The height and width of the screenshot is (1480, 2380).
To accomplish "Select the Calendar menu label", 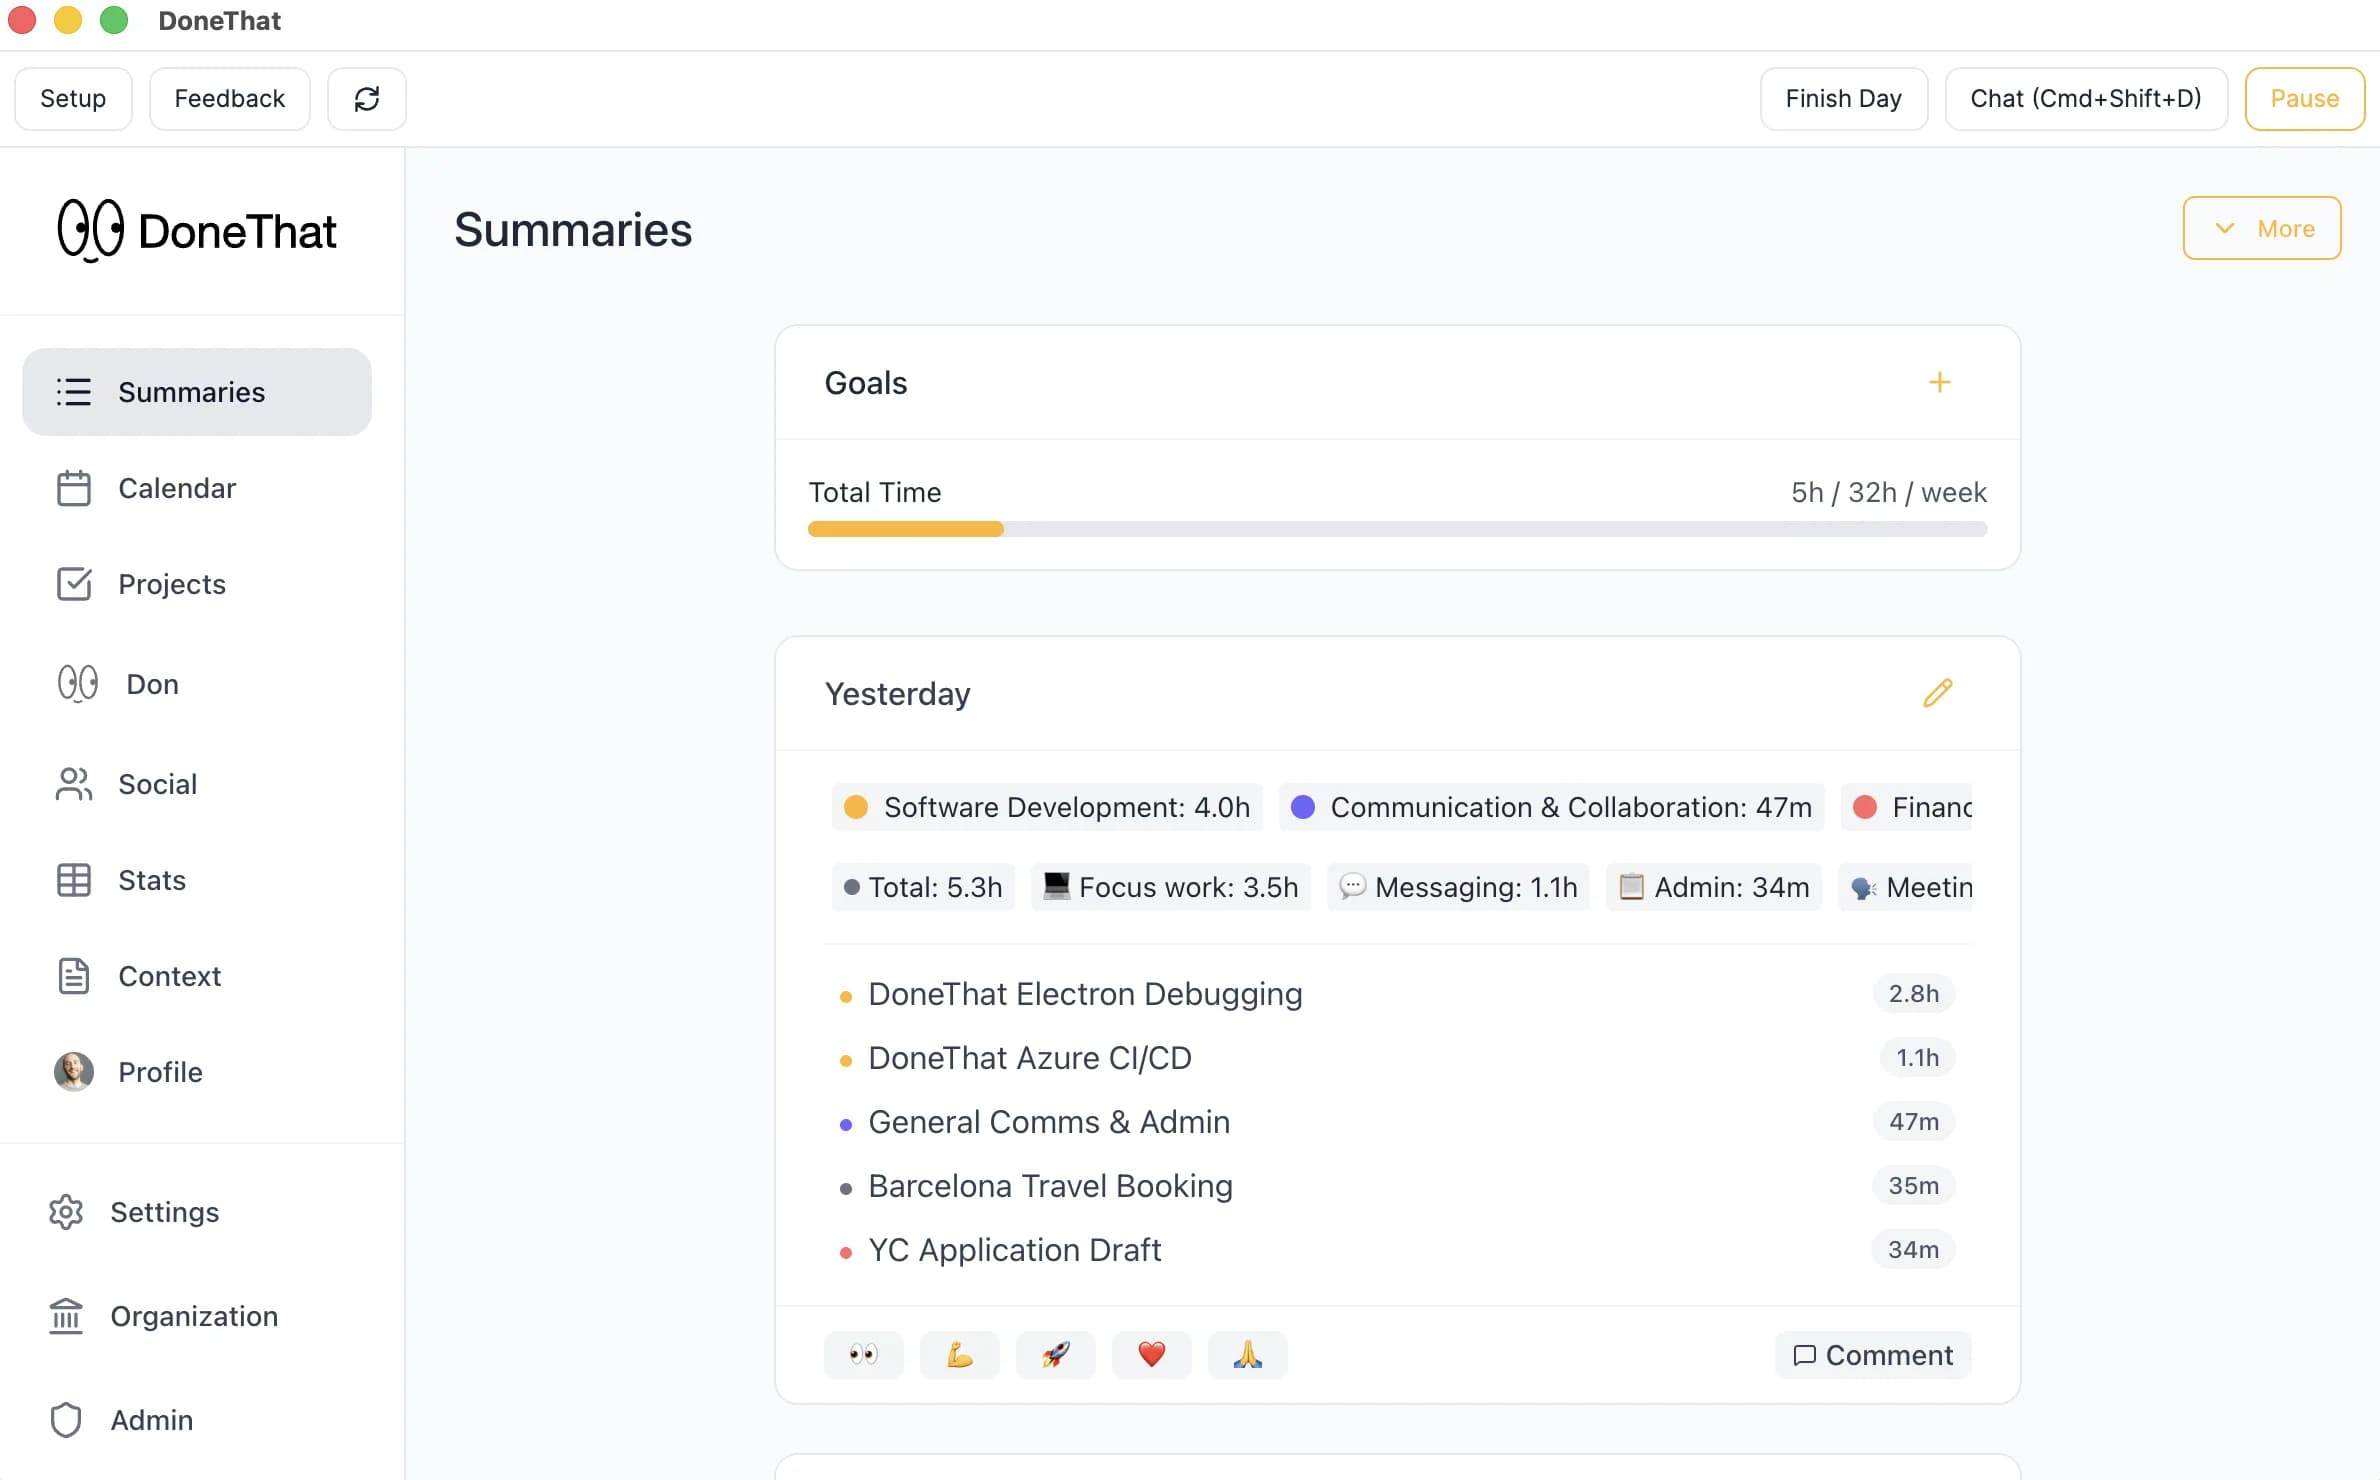I will 177,488.
